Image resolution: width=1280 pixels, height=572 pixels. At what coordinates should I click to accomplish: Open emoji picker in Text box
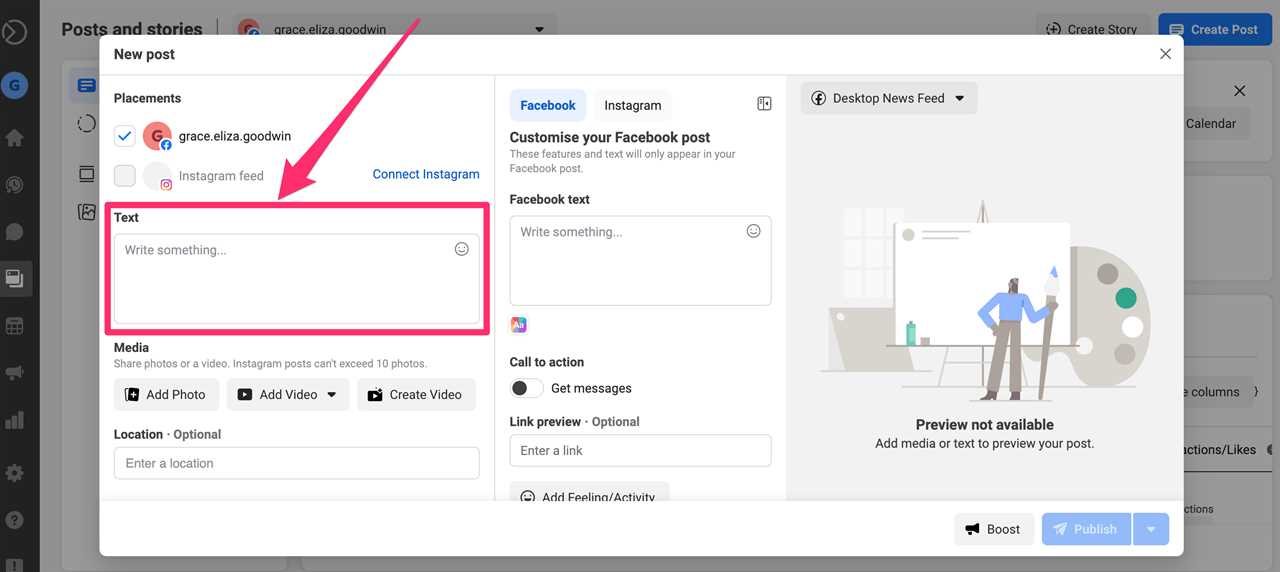click(462, 249)
